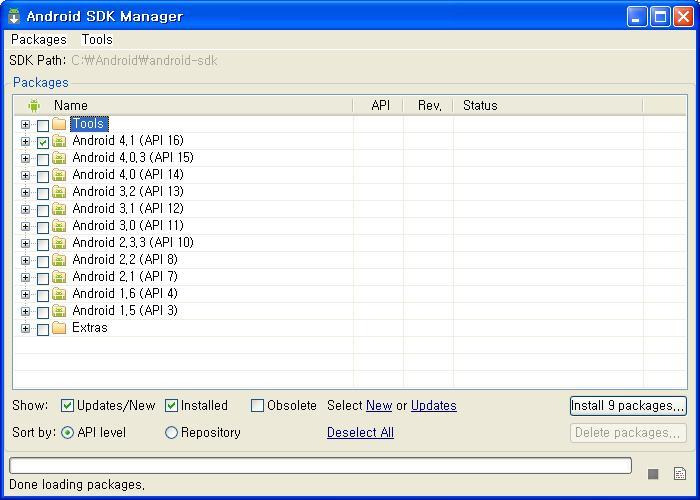This screenshot has width=700, height=500.
Task: Check the Extras checkbox
Action: coord(43,329)
